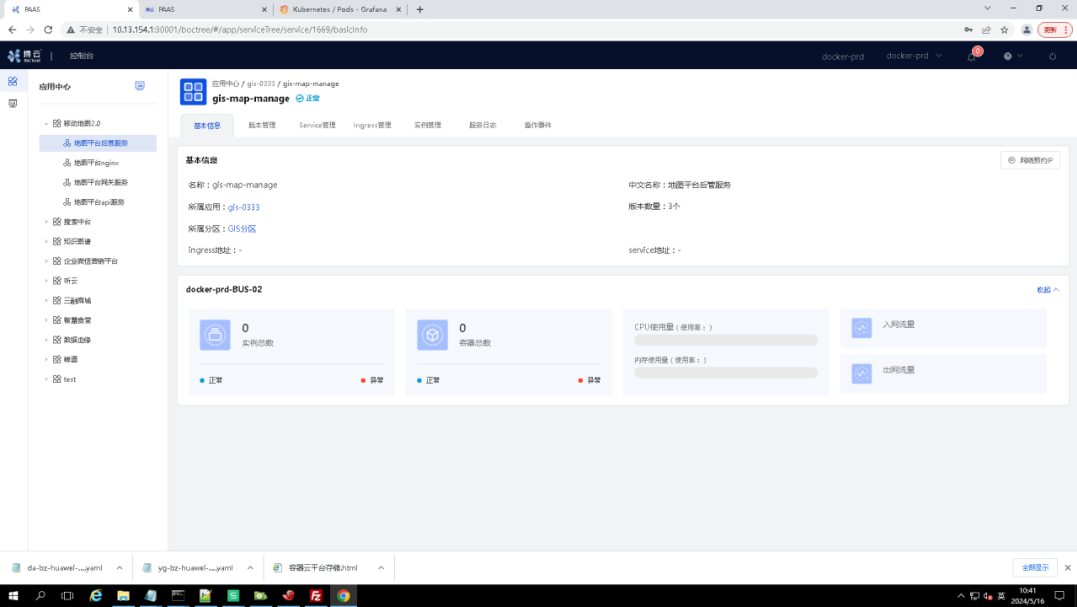The image size is (1077, 607).
Task: Click the 全部显示 downloads button
Action: coord(1035,568)
